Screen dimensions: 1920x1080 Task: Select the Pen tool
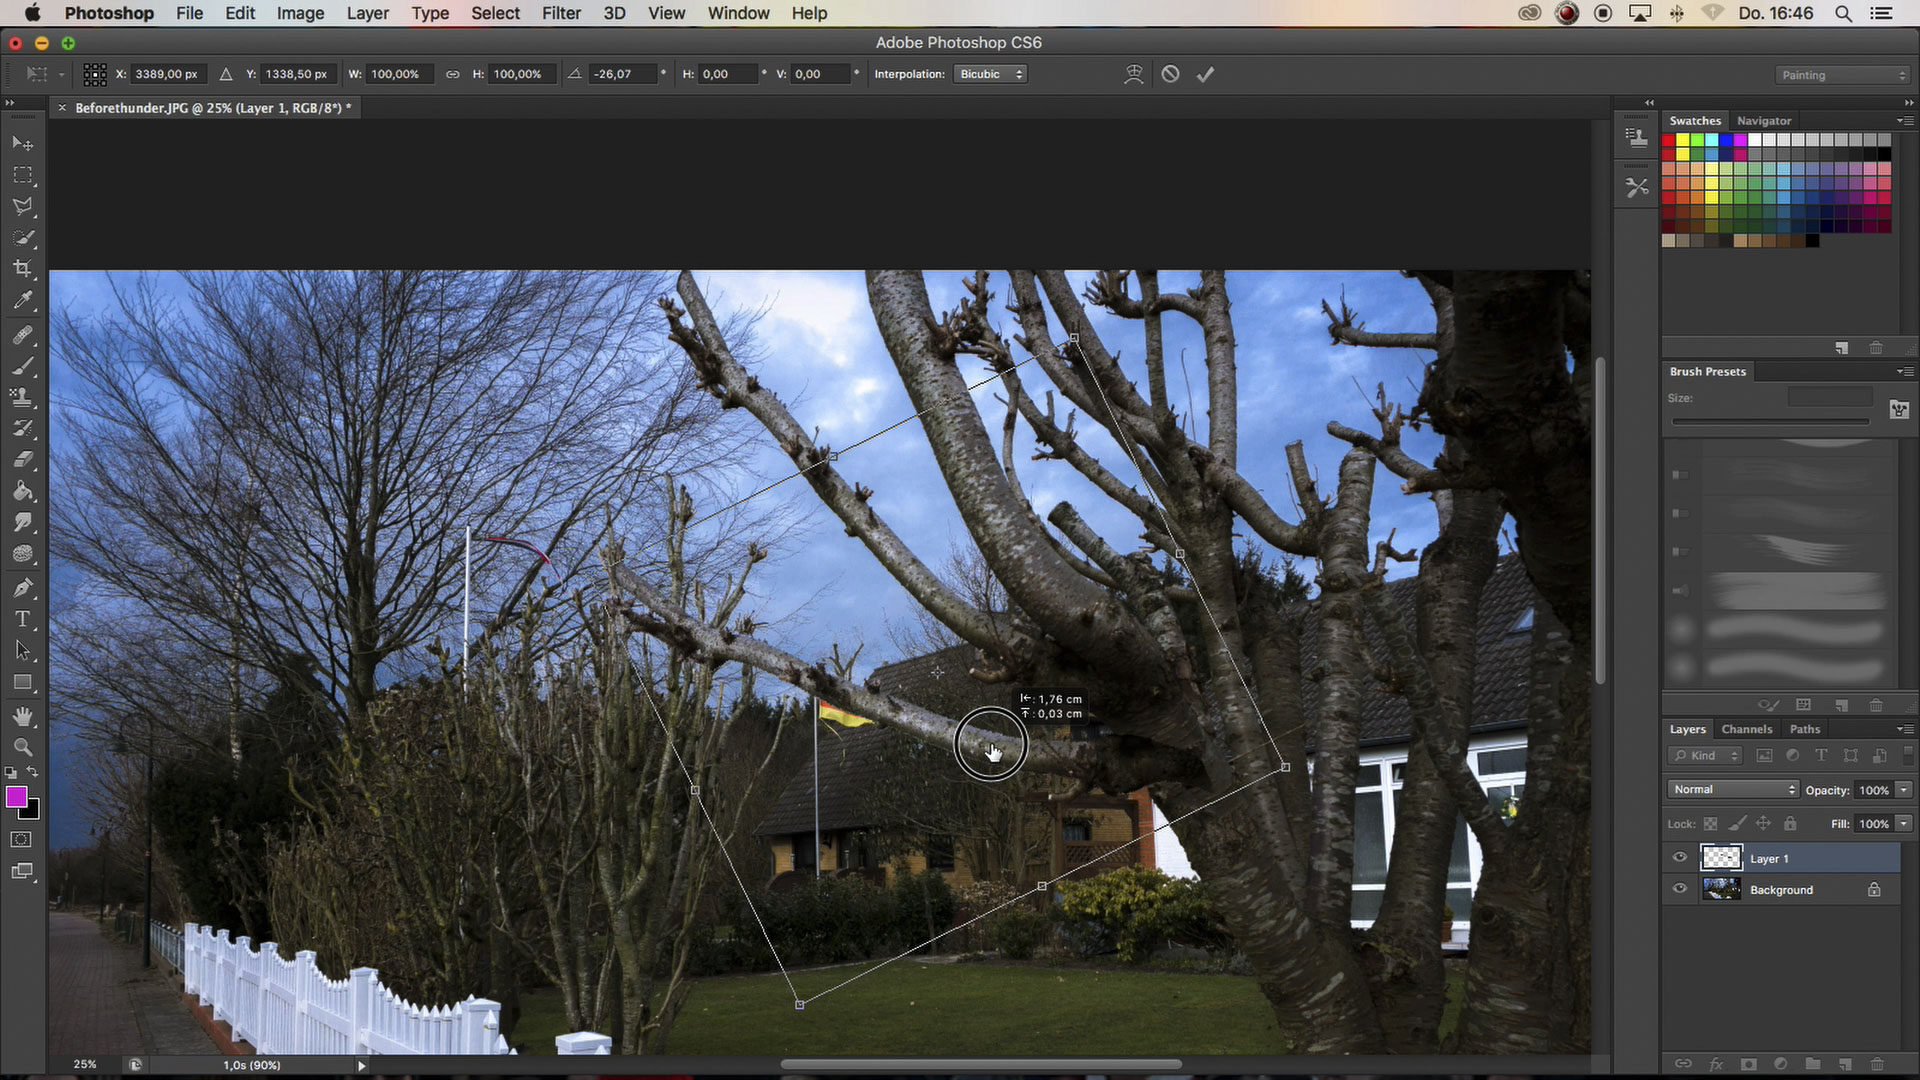click(x=22, y=588)
